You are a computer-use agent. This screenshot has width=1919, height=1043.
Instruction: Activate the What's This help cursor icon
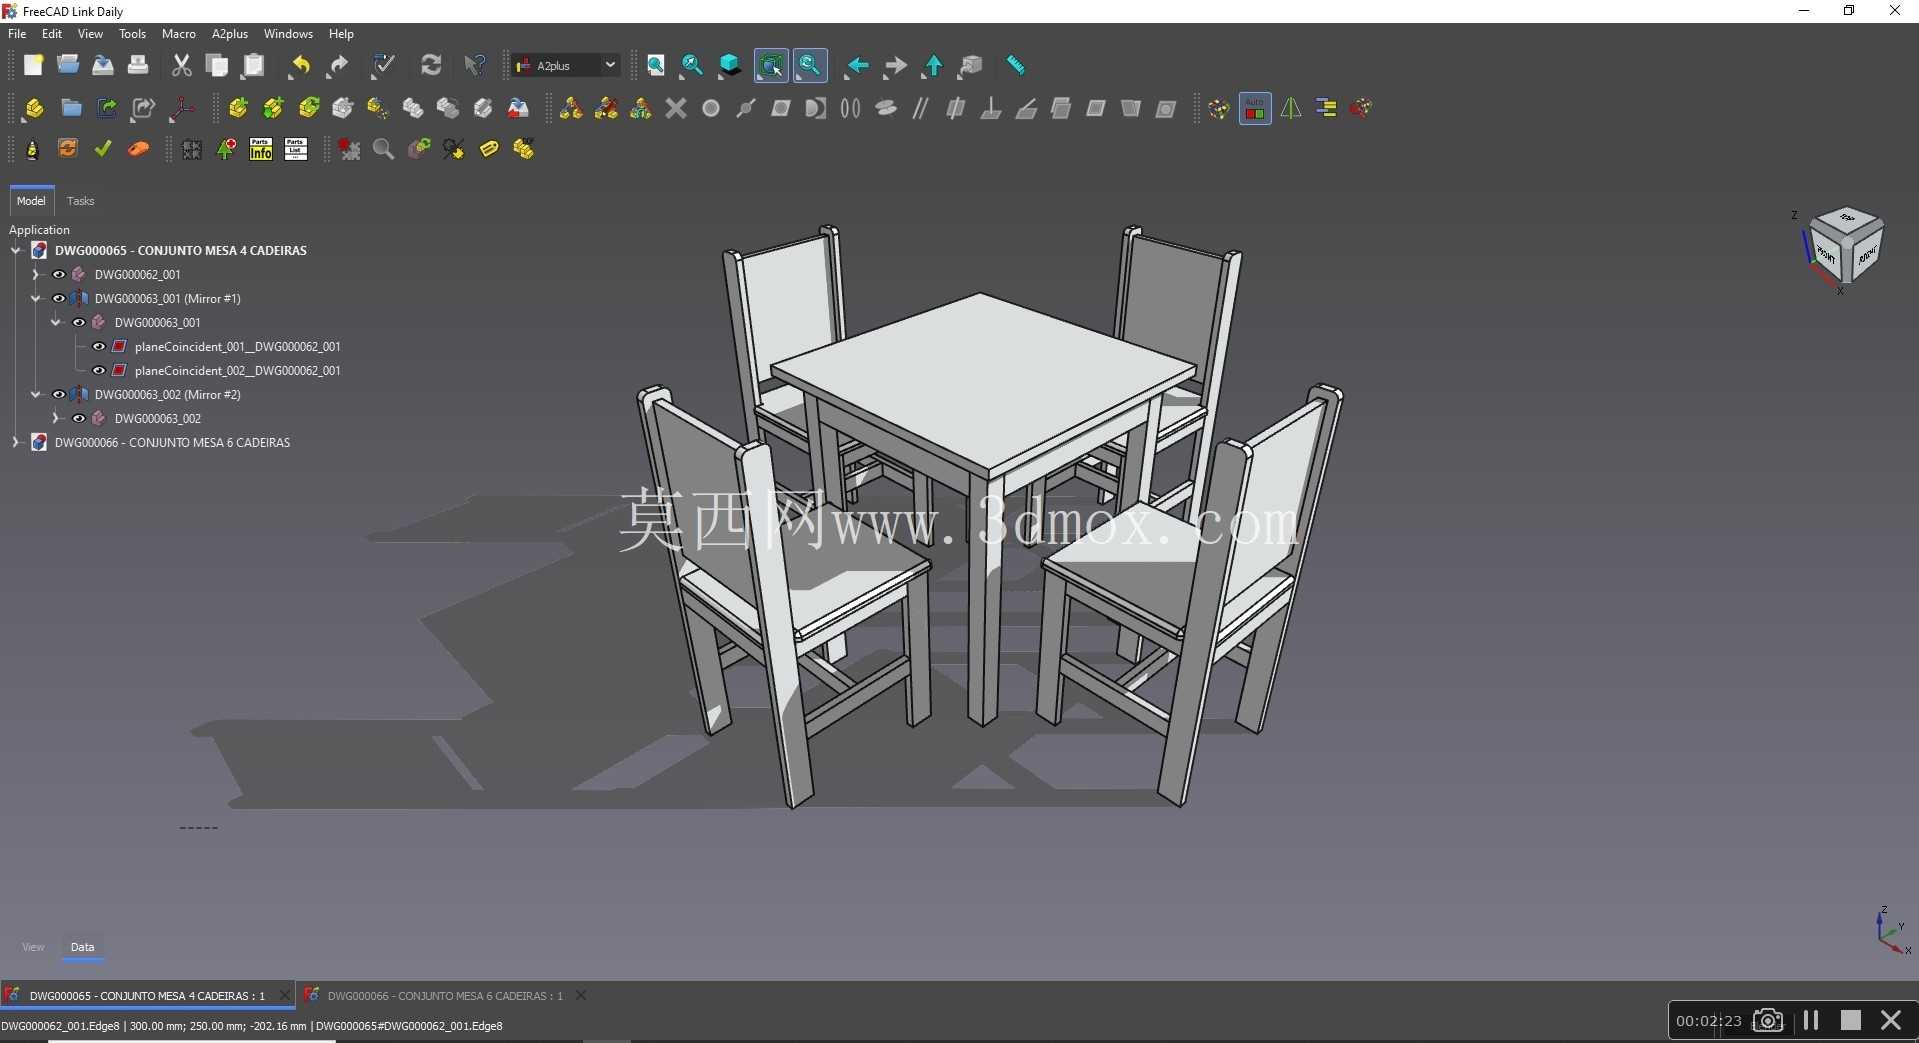click(475, 66)
